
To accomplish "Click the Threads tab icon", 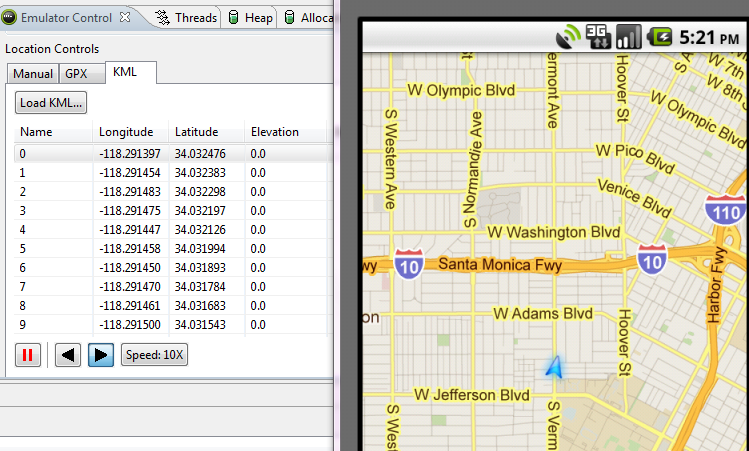I will pos(163,18).
